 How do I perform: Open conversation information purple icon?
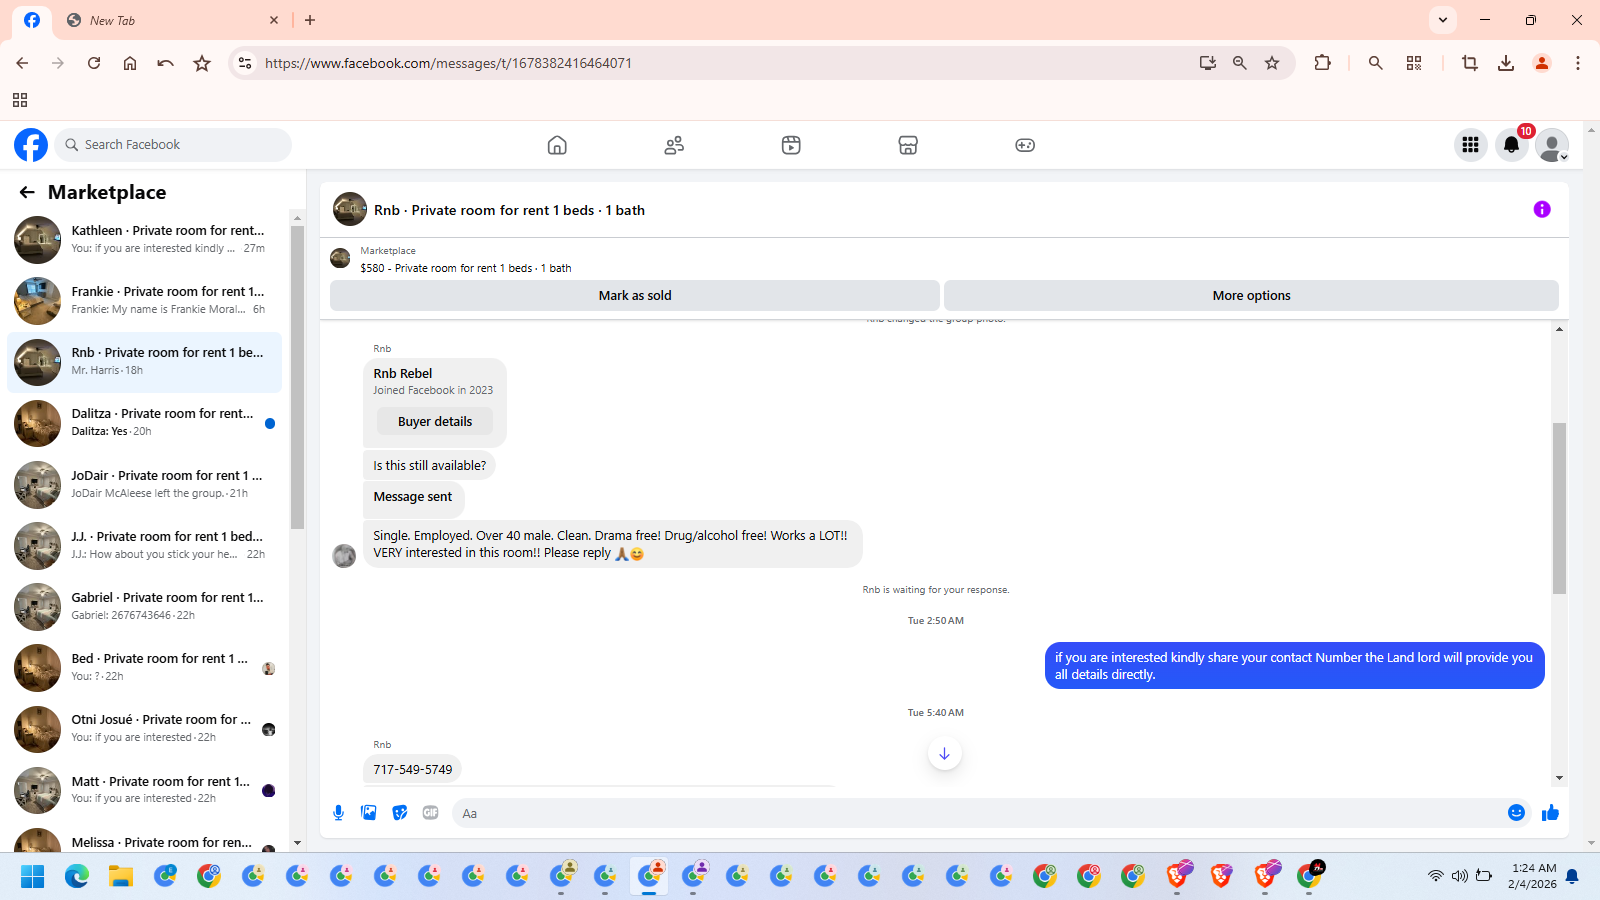coord(1542,209)
